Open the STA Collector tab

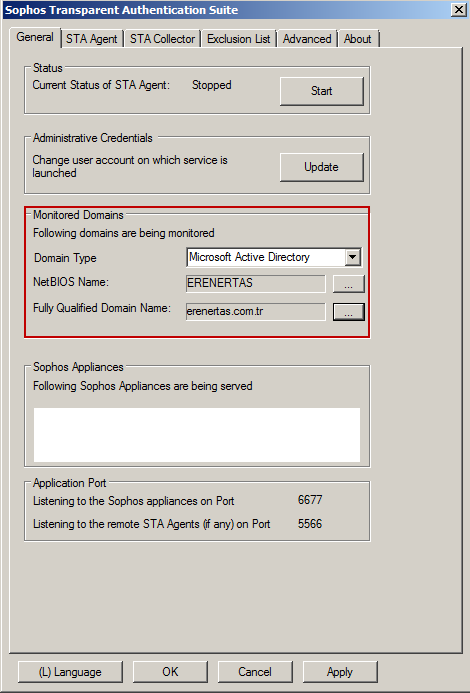click(162, 39)
